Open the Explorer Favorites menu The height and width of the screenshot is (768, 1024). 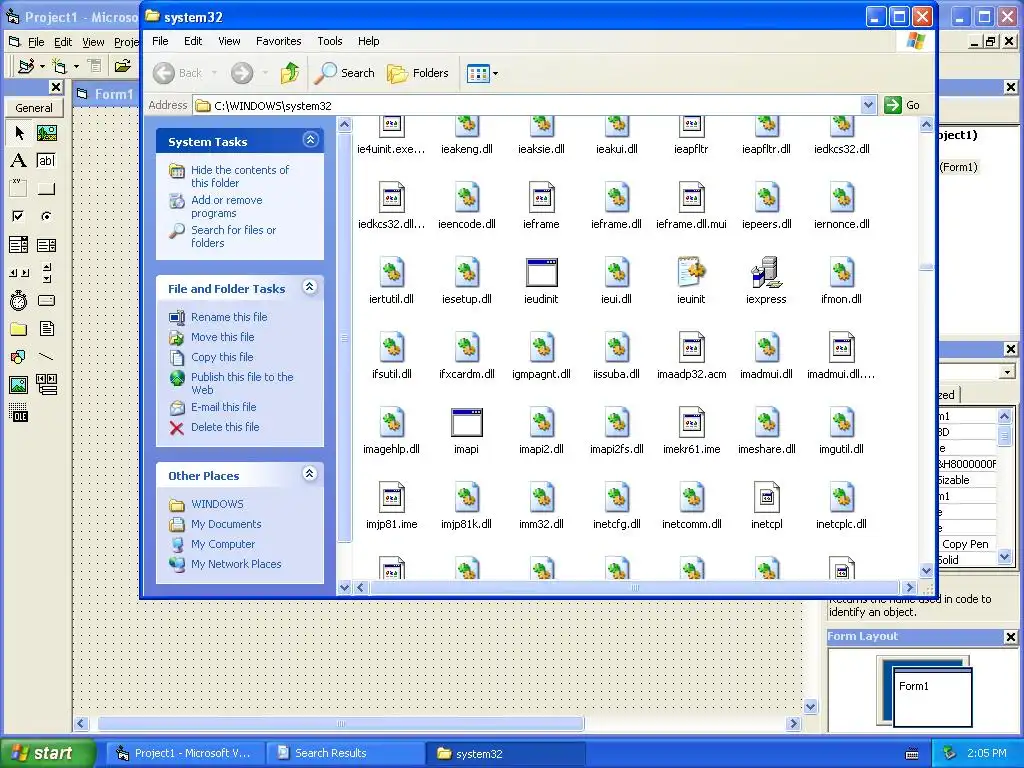[279, 41]
